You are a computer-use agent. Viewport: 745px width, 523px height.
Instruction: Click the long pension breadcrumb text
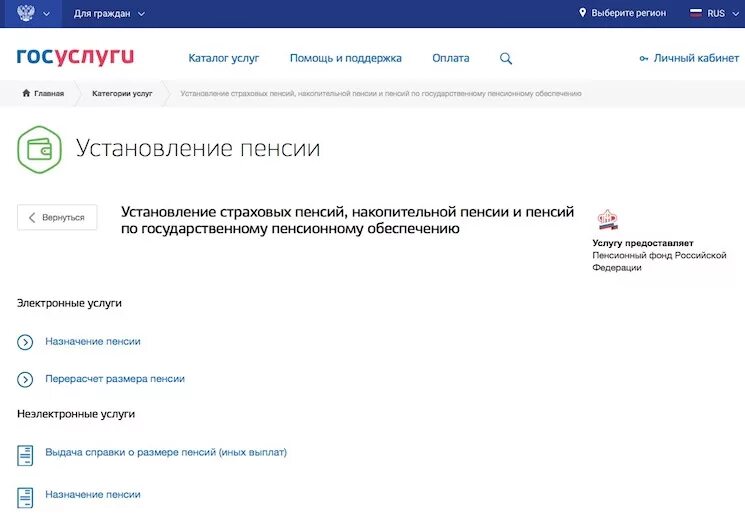(x=381, y=94)
